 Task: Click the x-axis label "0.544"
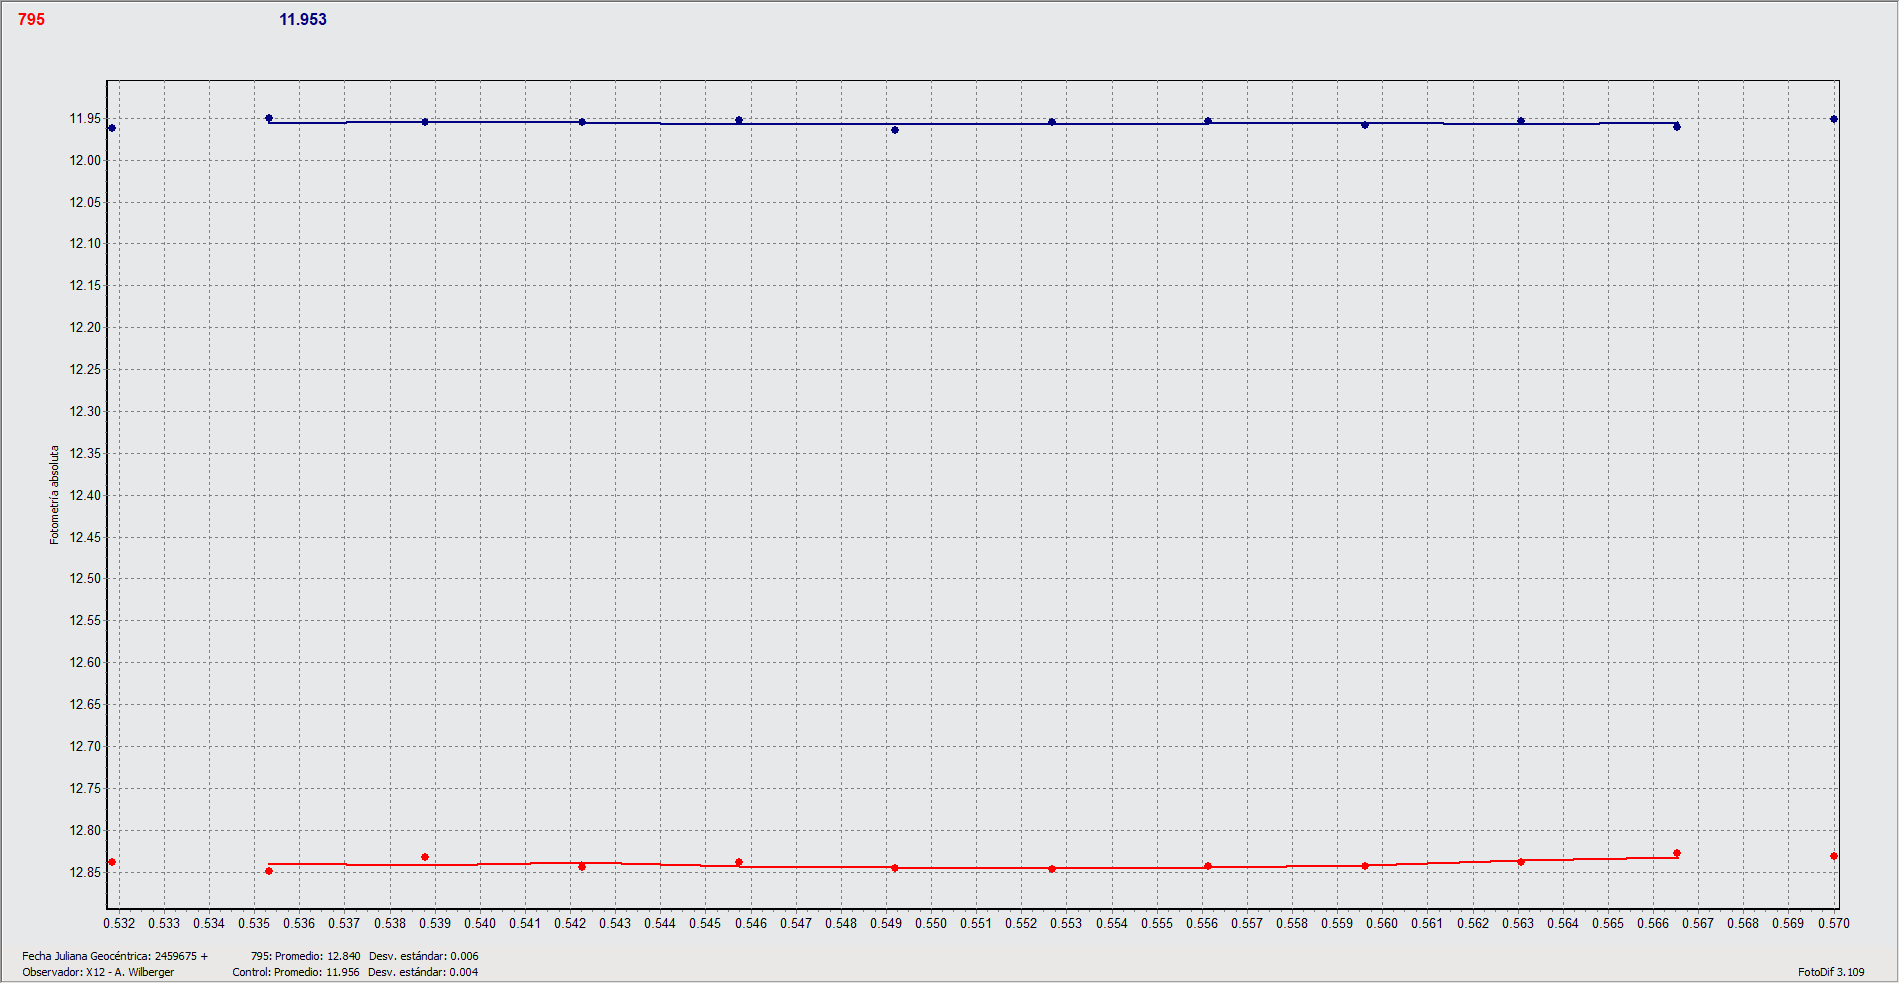(x=660, y=923)
